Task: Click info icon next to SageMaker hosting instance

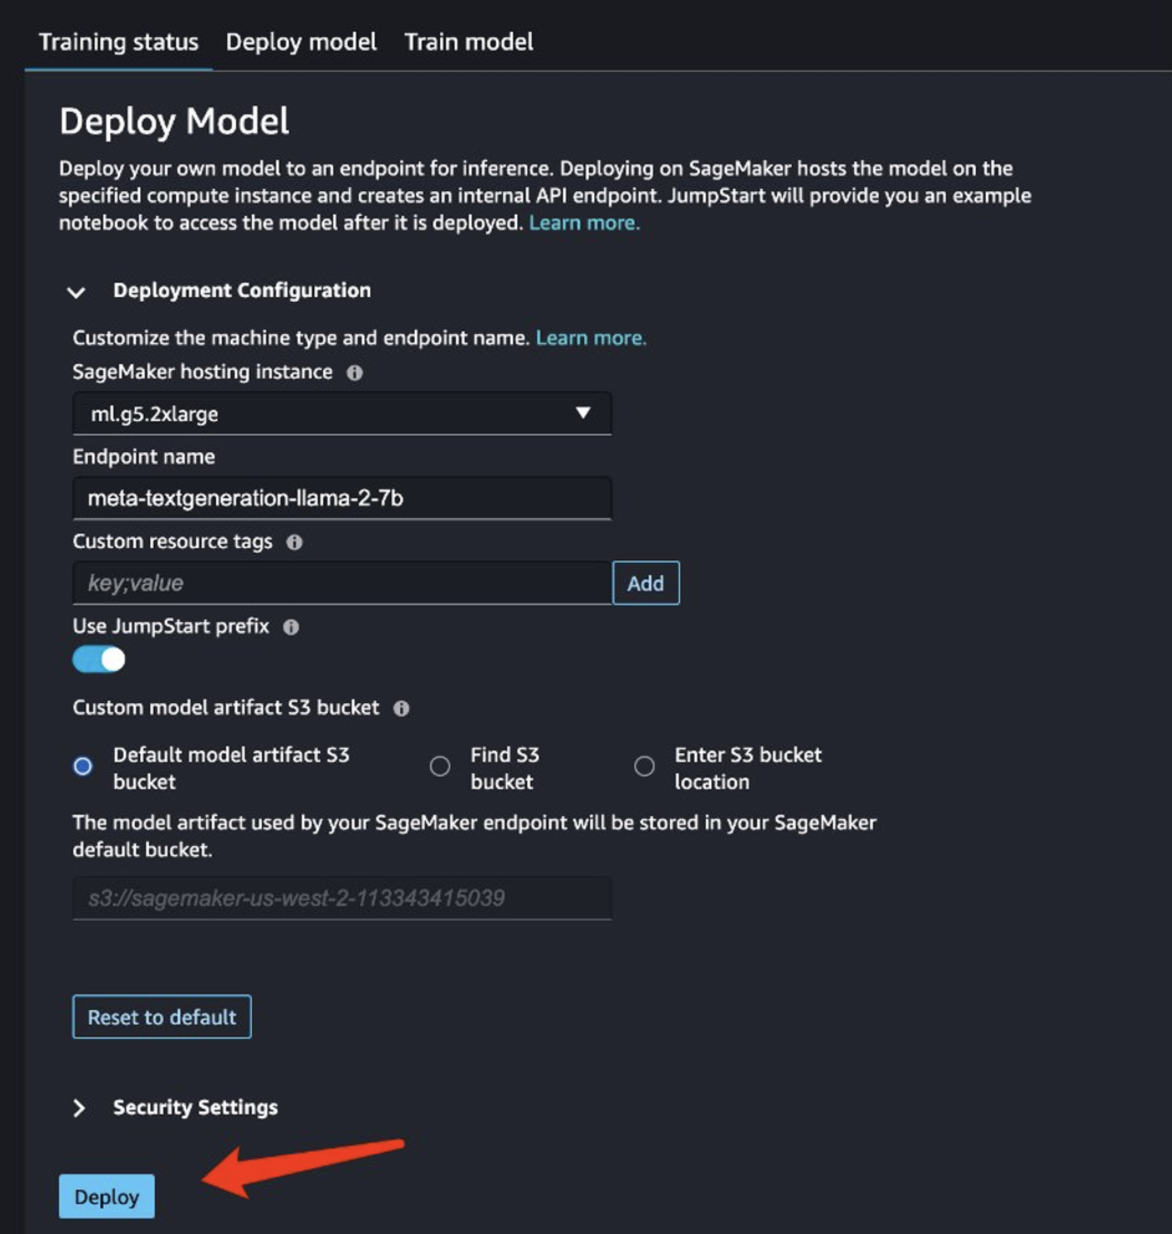Action: click(354, 373)
